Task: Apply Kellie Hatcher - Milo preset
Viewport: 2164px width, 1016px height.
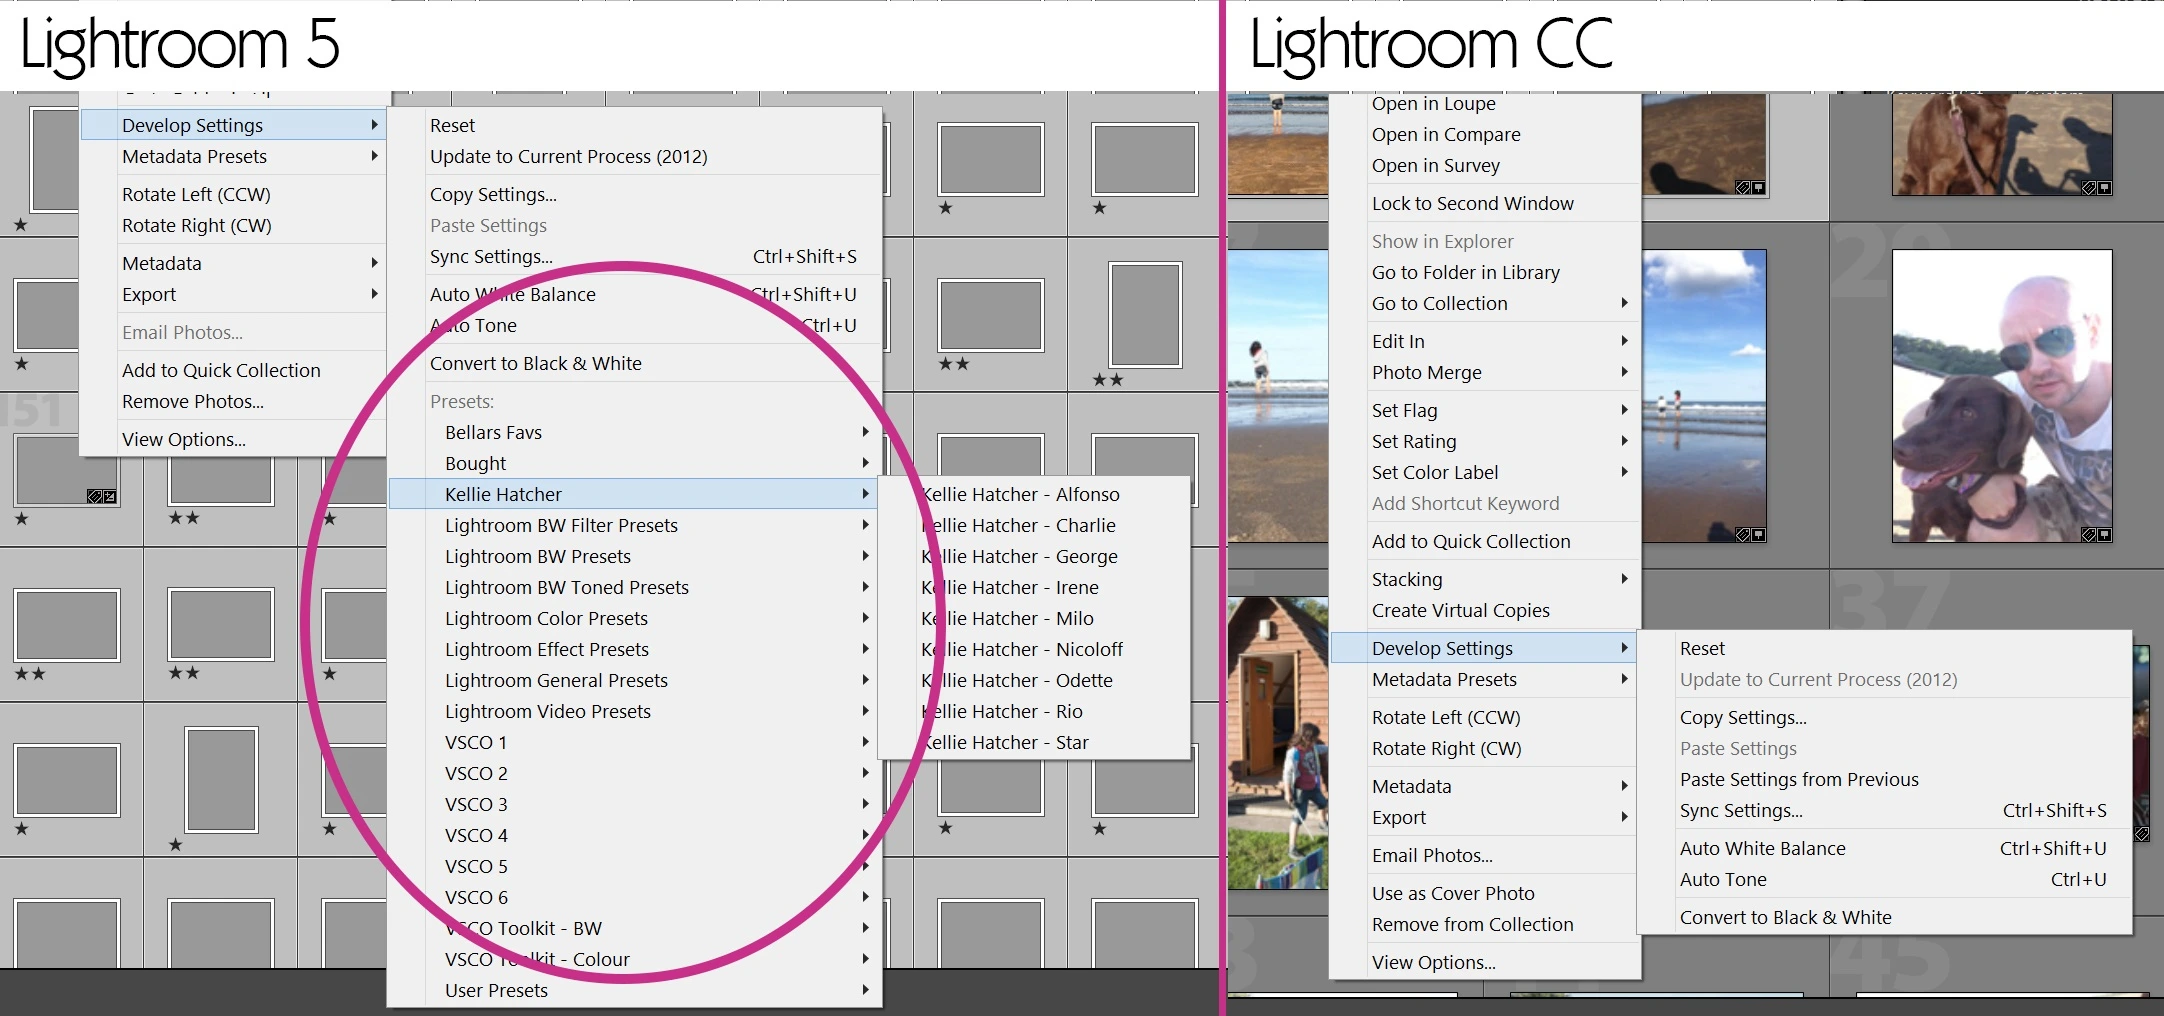Action: tap(1034, 618)
